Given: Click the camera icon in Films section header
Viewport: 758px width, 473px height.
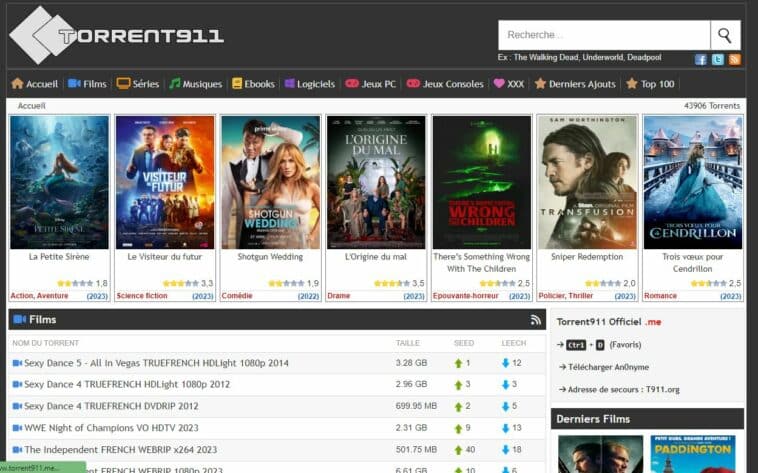Looking at the screenshot, I should tap(20, 319).
